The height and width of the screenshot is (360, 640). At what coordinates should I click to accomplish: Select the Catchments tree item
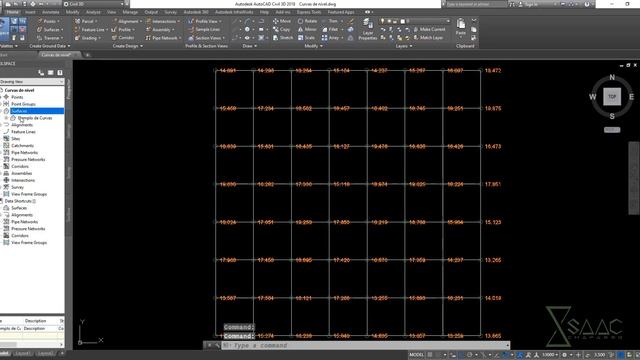click(22, 146)
